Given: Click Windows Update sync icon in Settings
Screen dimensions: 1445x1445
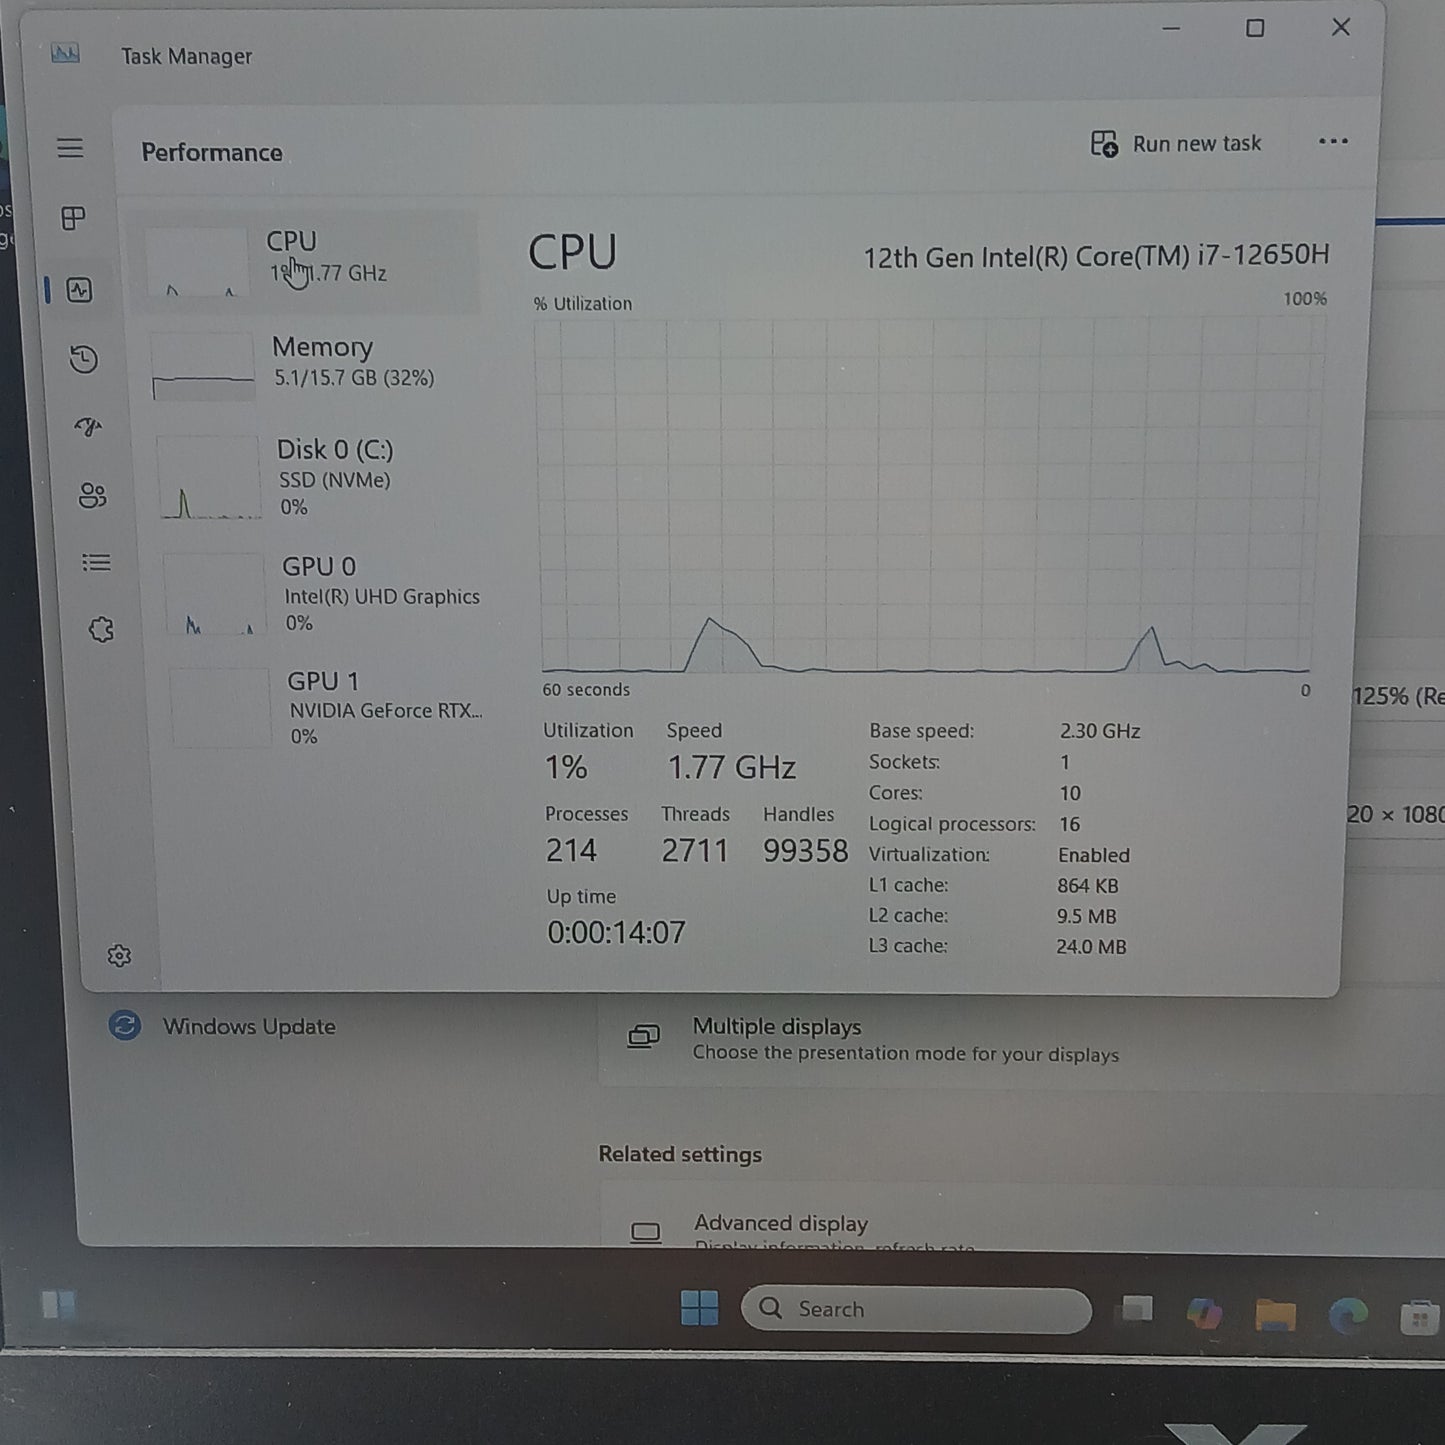Looking at the screenshot, I should [125, 1025].
